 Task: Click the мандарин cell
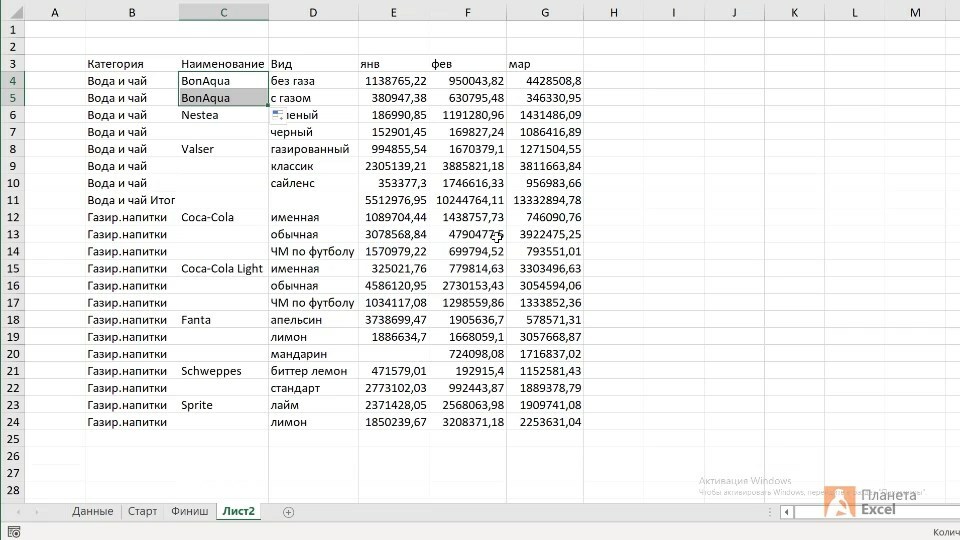tap(313, 354)
